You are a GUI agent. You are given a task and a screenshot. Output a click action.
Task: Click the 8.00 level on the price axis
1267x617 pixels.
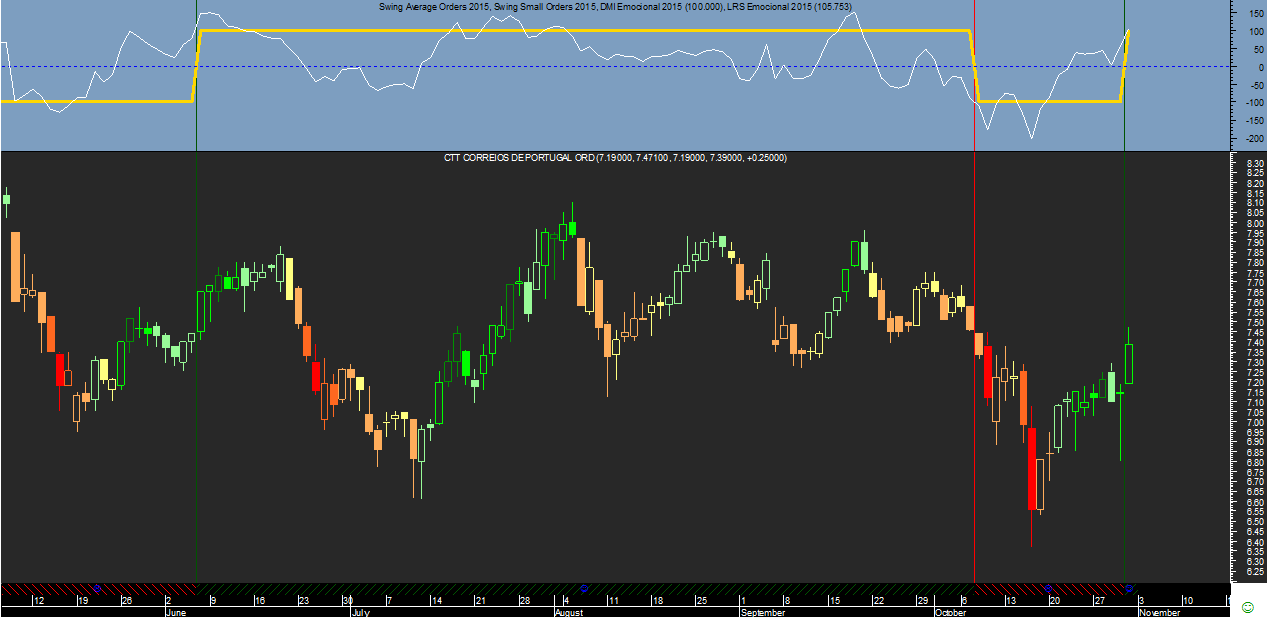coord(1247,224)
